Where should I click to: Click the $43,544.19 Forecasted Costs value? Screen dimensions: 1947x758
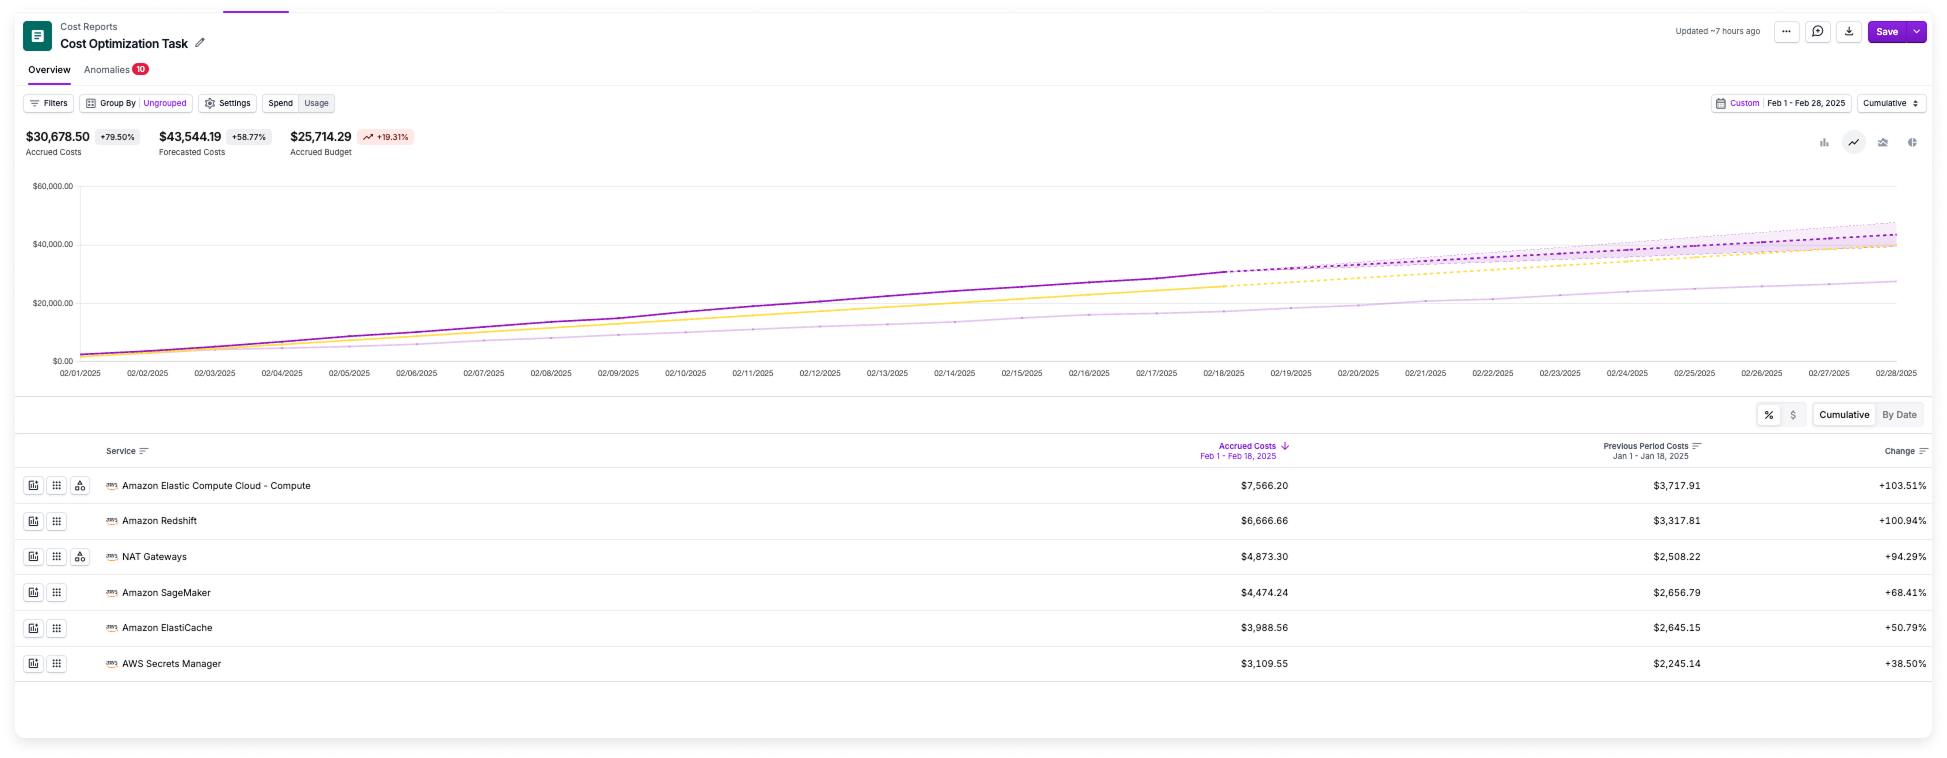[190, 137]
